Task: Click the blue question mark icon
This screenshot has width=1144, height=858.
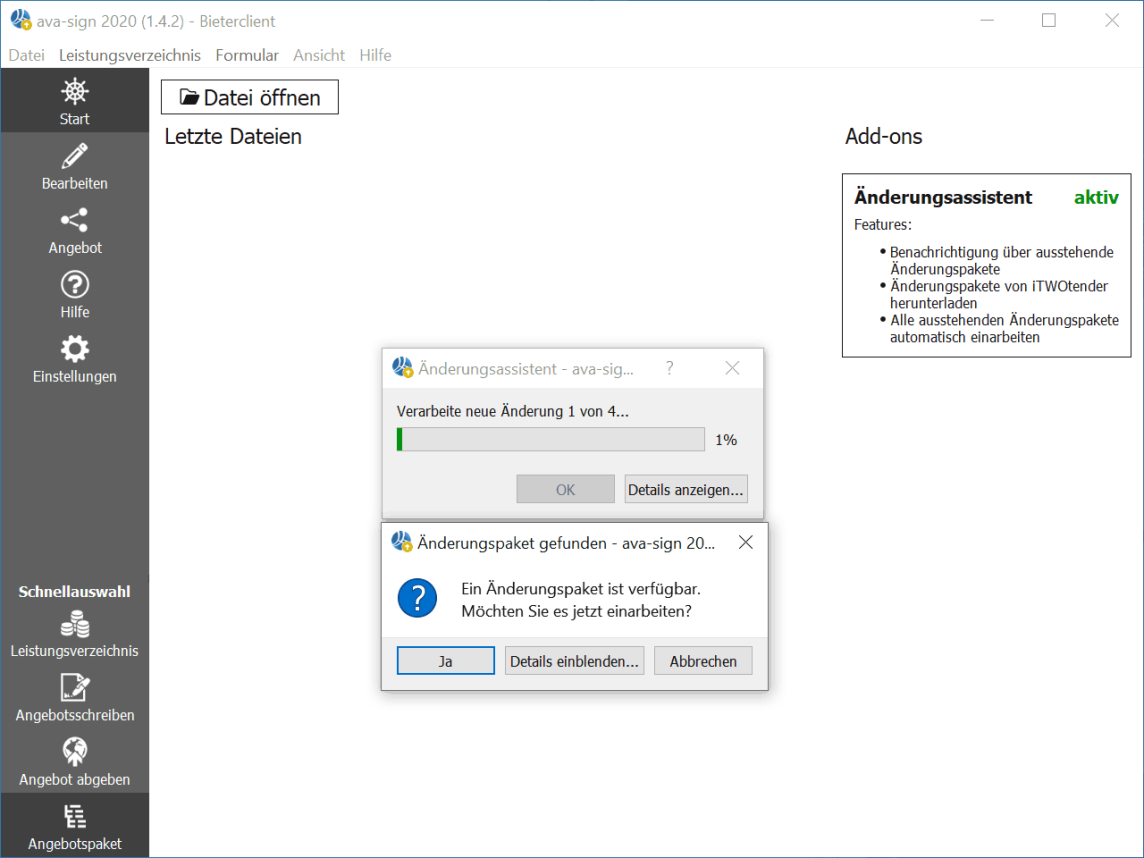Action: 417,598
